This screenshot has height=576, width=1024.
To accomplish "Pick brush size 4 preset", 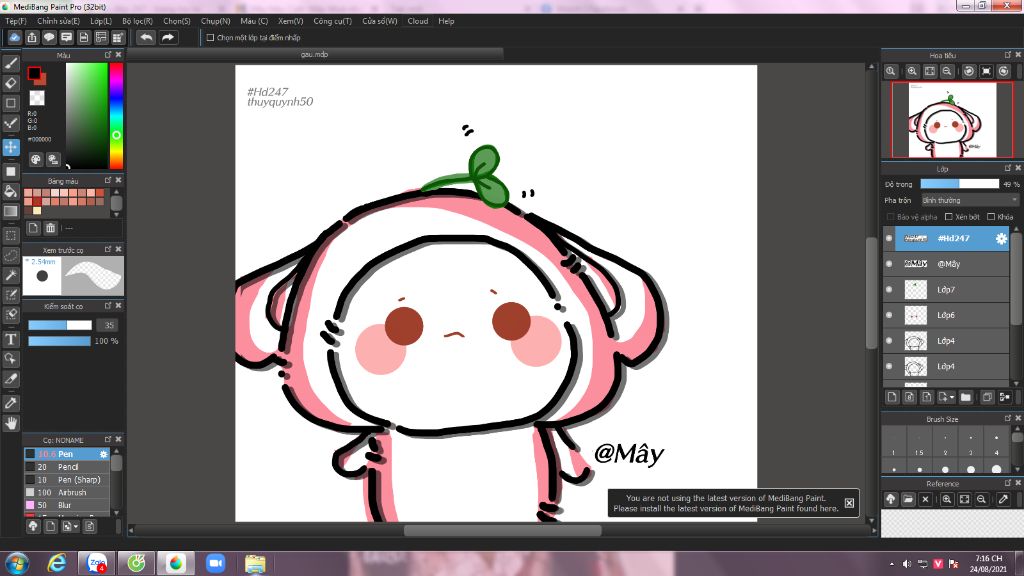I will point(996,444).
